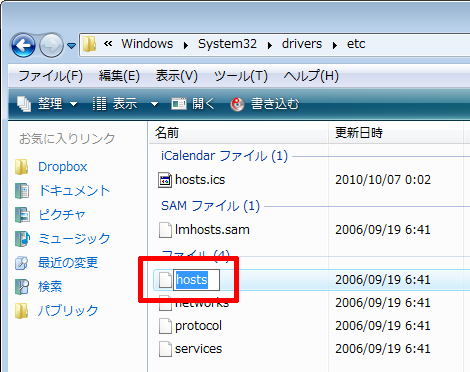Sort by the 名前 column header
The width and height of the screenshot is (470, 372).
point(238,133)
